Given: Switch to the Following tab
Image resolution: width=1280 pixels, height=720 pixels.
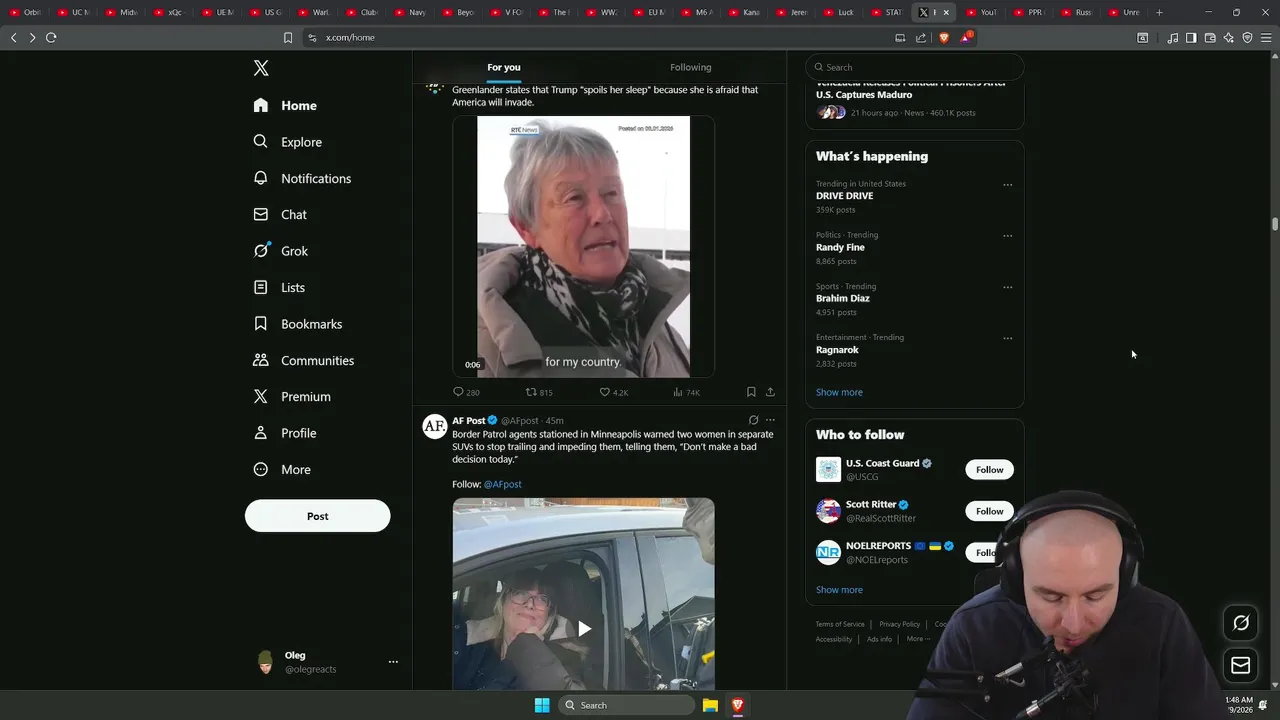Looking at the screenshot, I should 691,67.
